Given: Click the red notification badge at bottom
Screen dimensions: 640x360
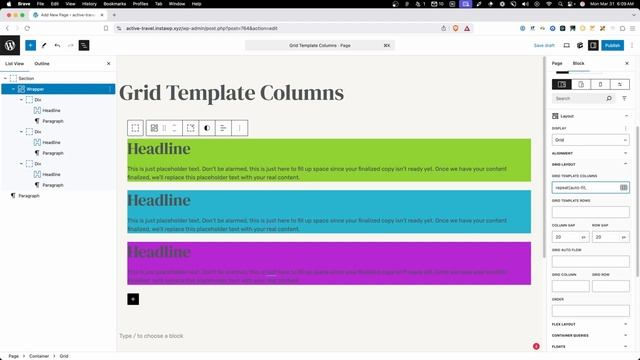Looking at the screenshot, I should coord(536,346).
